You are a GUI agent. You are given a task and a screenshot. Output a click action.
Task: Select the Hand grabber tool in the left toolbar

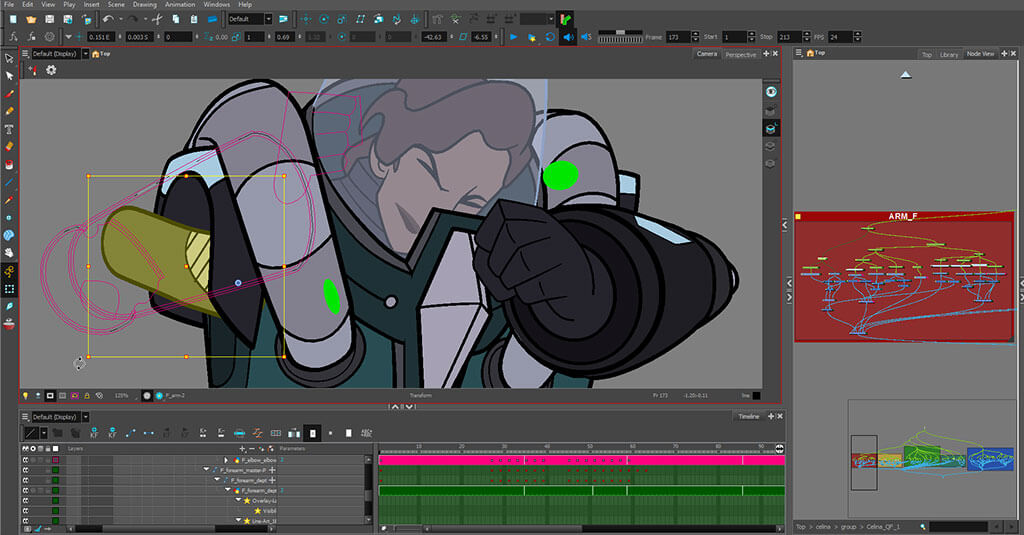(x=9, y=253)
